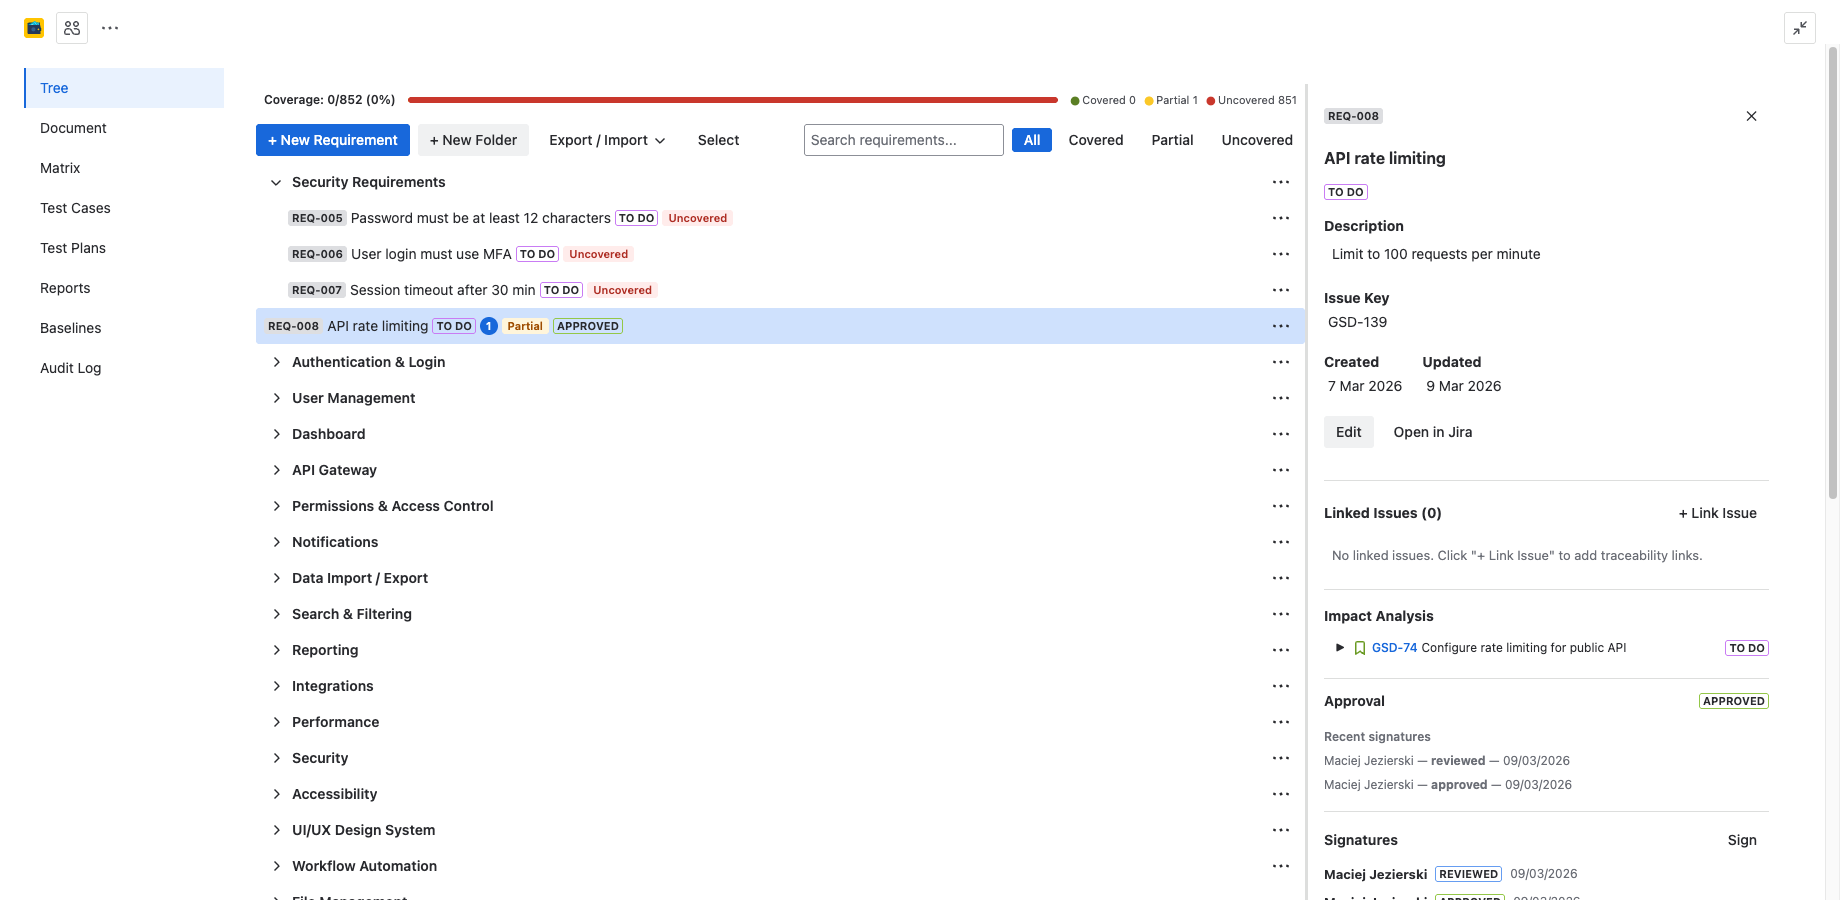Click the red coverage progress bar
Image resolution: width=1840 pixels, height=900 pixels.
(733, 99)
